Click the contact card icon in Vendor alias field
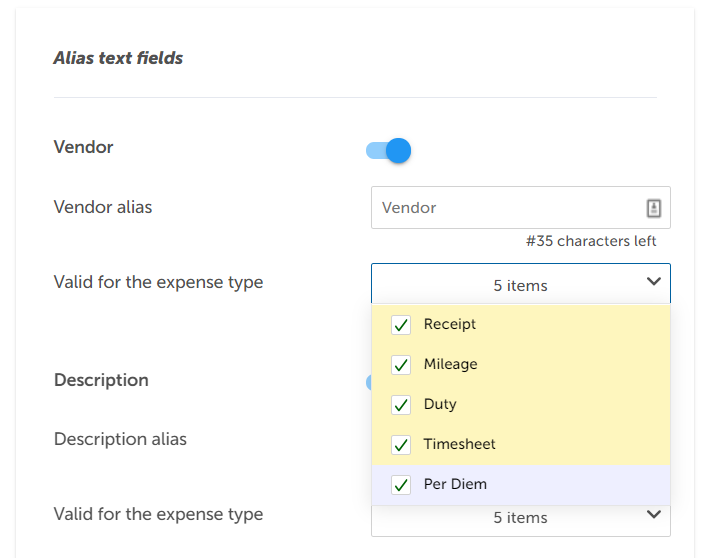703x558 pixels. [x=654, y=208]
